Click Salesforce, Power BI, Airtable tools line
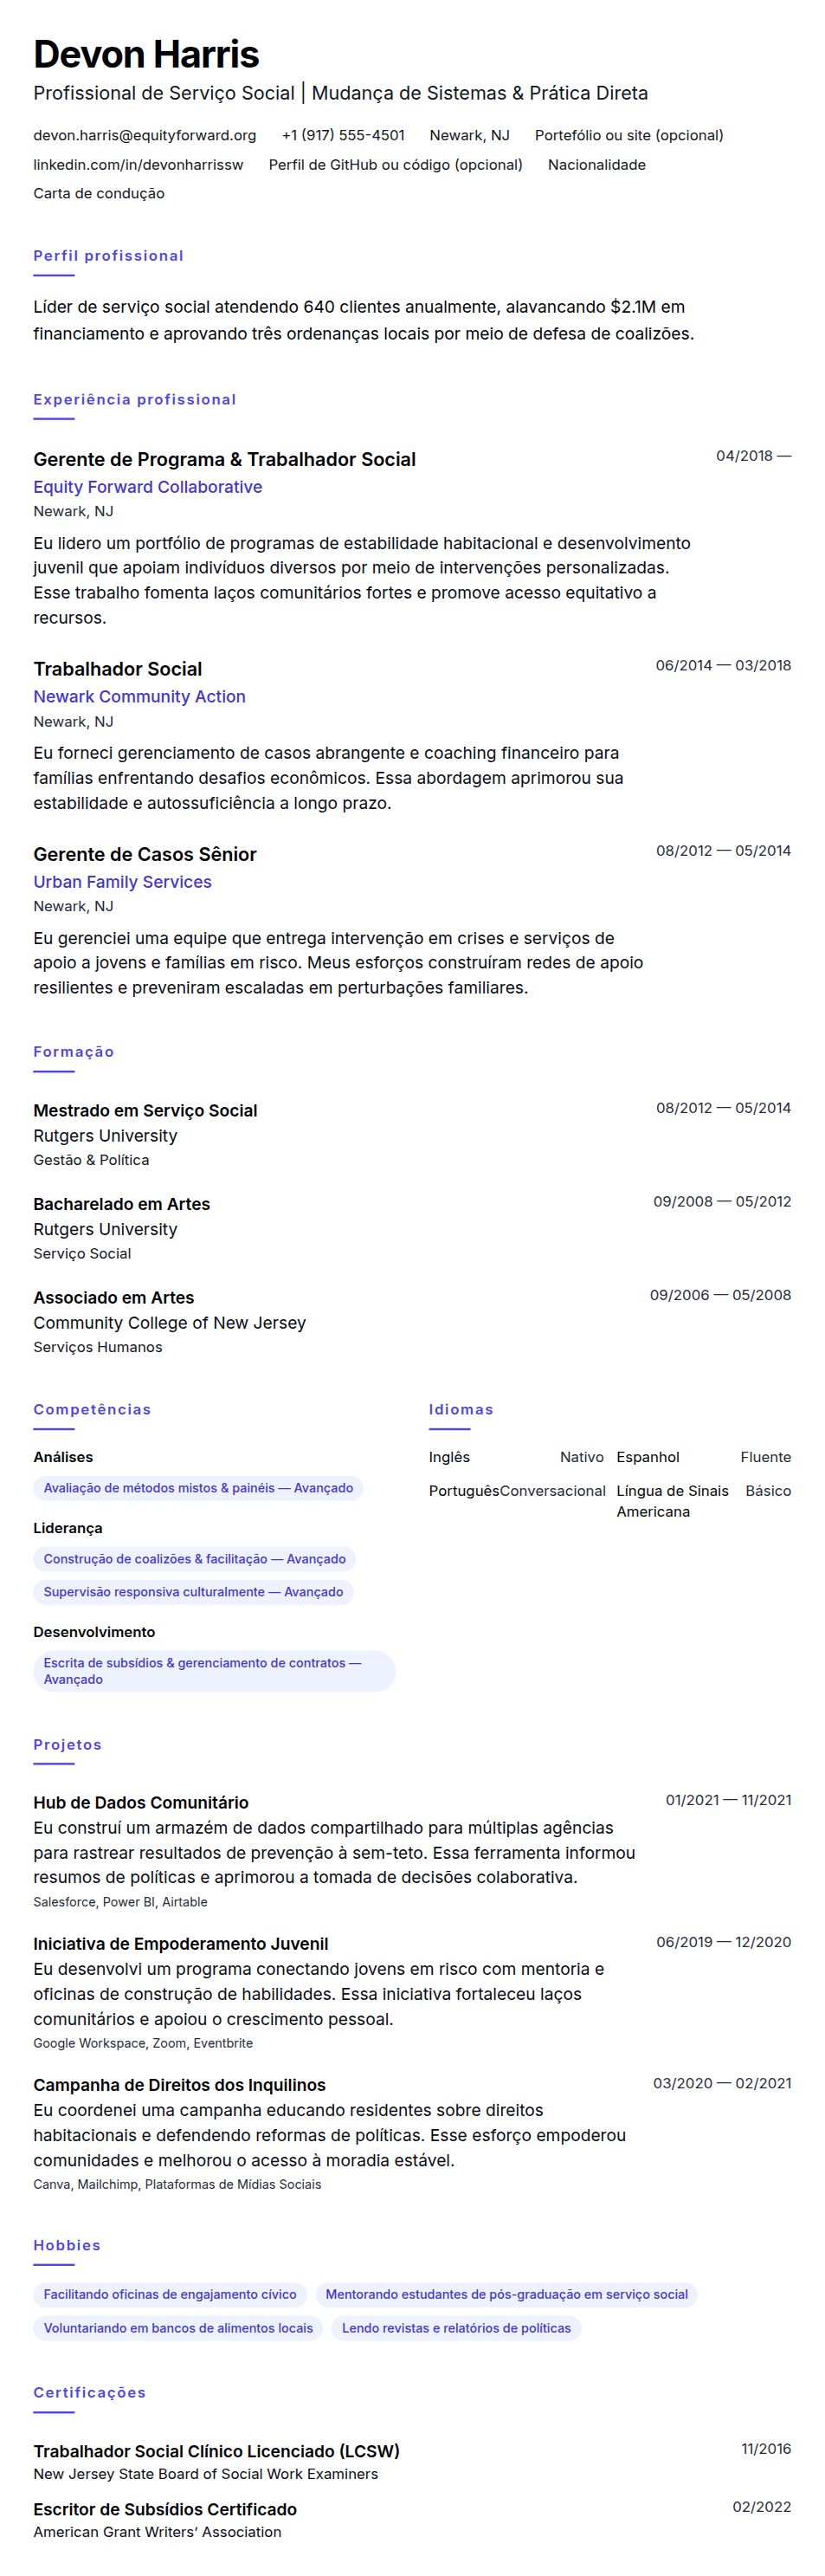Viewport: 825px width, 2576px height. pos(121,1902)
